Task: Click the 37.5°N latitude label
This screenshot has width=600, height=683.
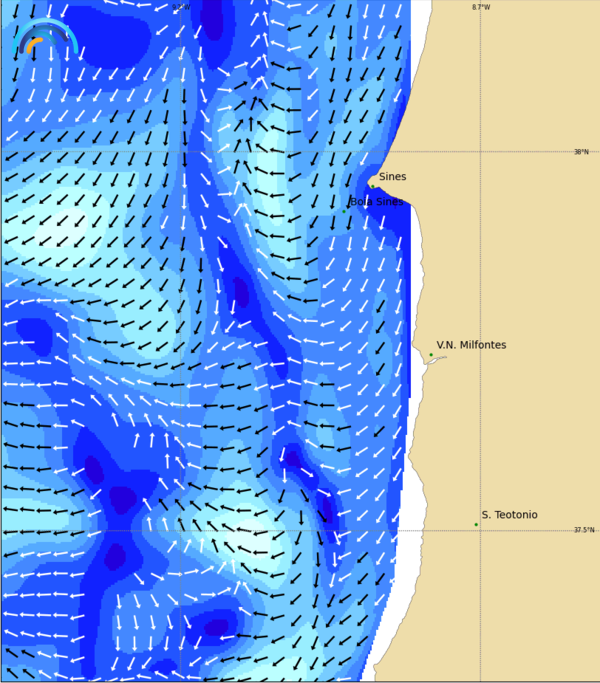Action: tap(584, 530)
